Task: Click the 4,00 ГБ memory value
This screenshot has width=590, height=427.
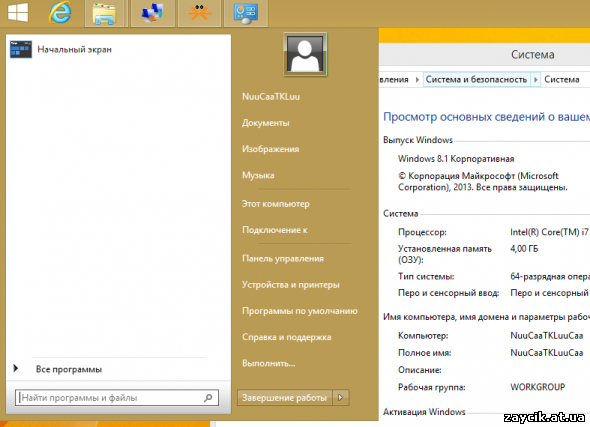Action: tap(524, 249)
